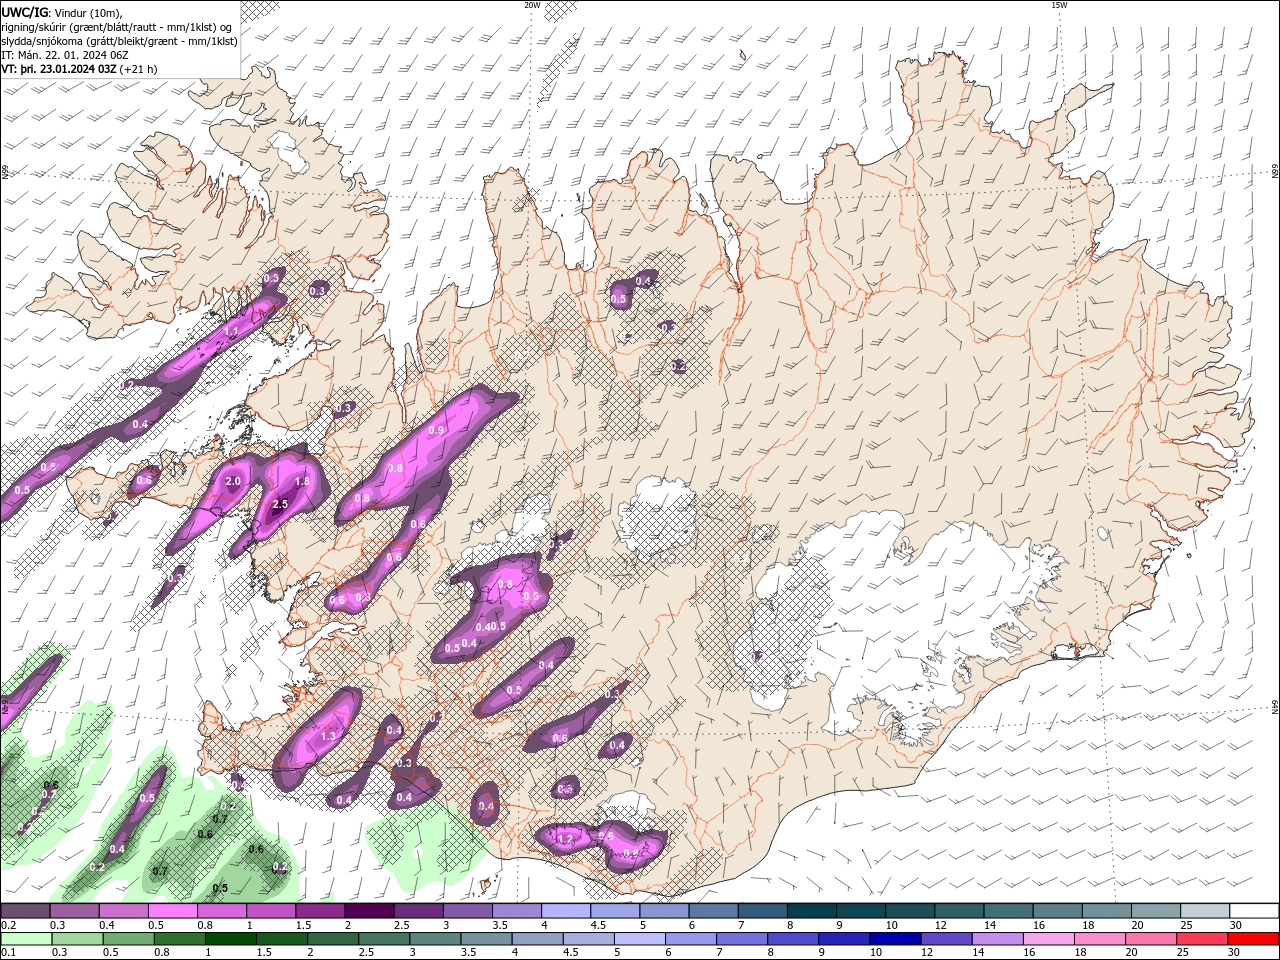Image resolution: width=1280 pixels, height=960 pixels.
Task: Click the 15W longitude label at the top
Action: pyautogui.click(x=1059, y=5)
